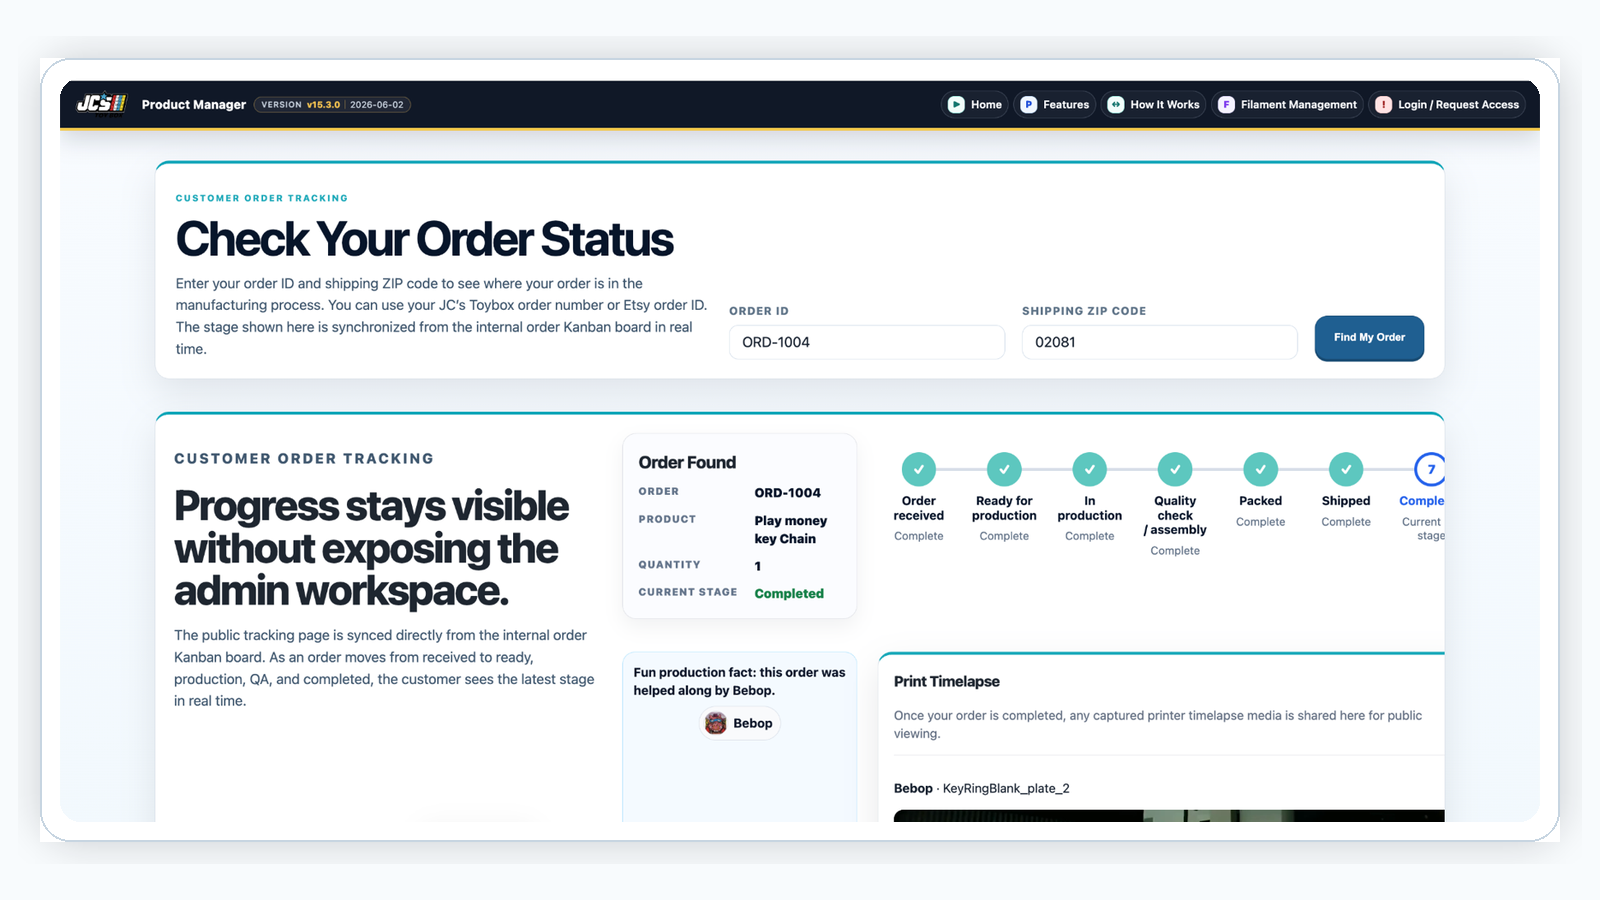Click the SHIPPING ZIP CODE label

pos(1084,311)
